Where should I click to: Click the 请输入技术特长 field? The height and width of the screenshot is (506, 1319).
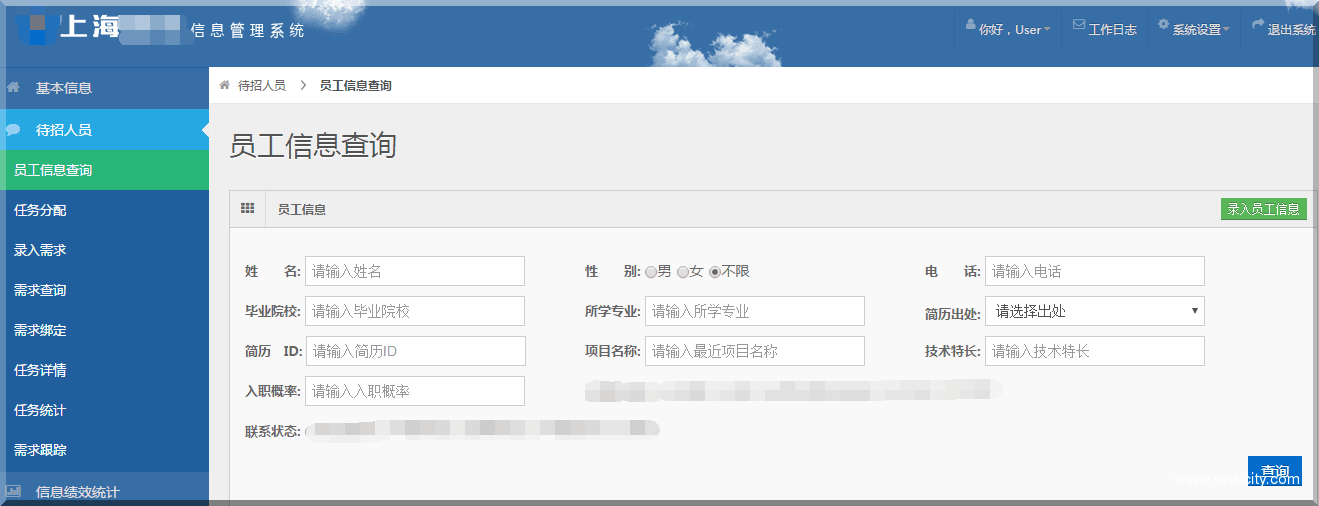[x=1095, y=351]
